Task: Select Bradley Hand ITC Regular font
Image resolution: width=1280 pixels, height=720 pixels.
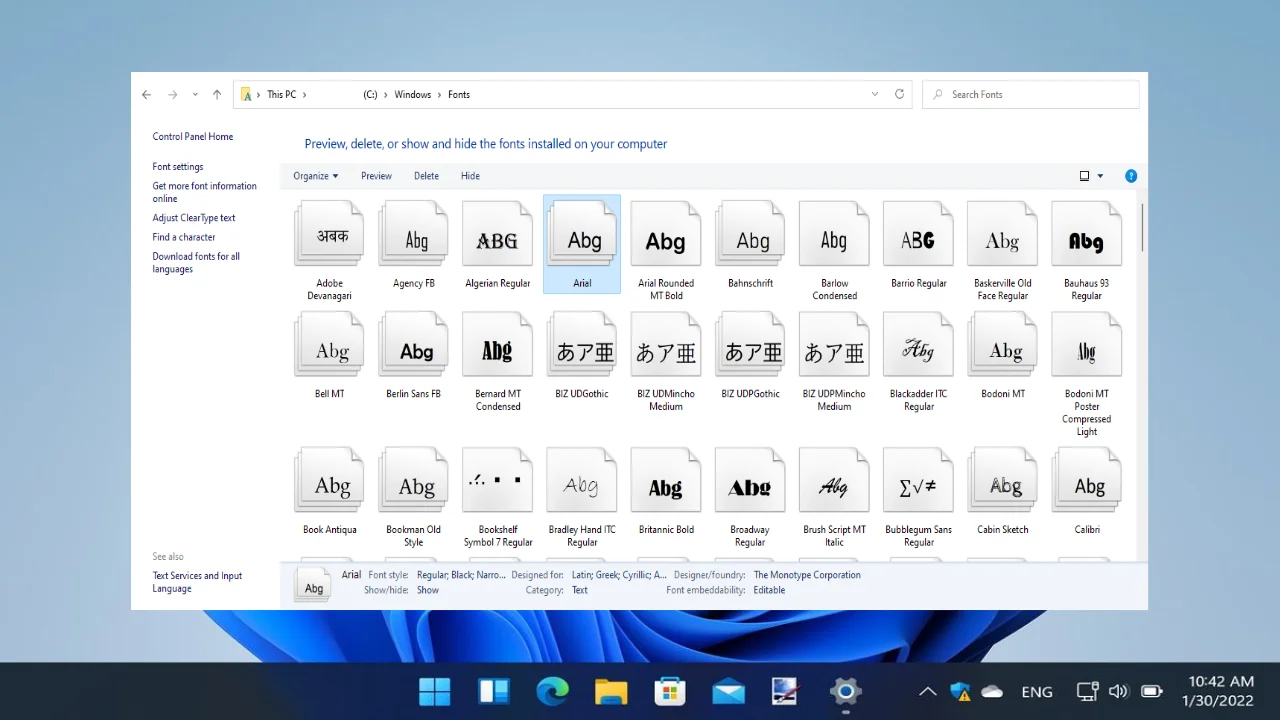Action: (582, 481)
